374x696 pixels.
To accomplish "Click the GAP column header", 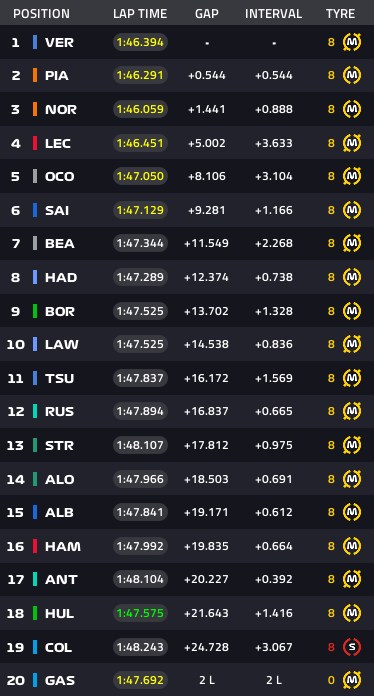I will (x=207, y=14).
